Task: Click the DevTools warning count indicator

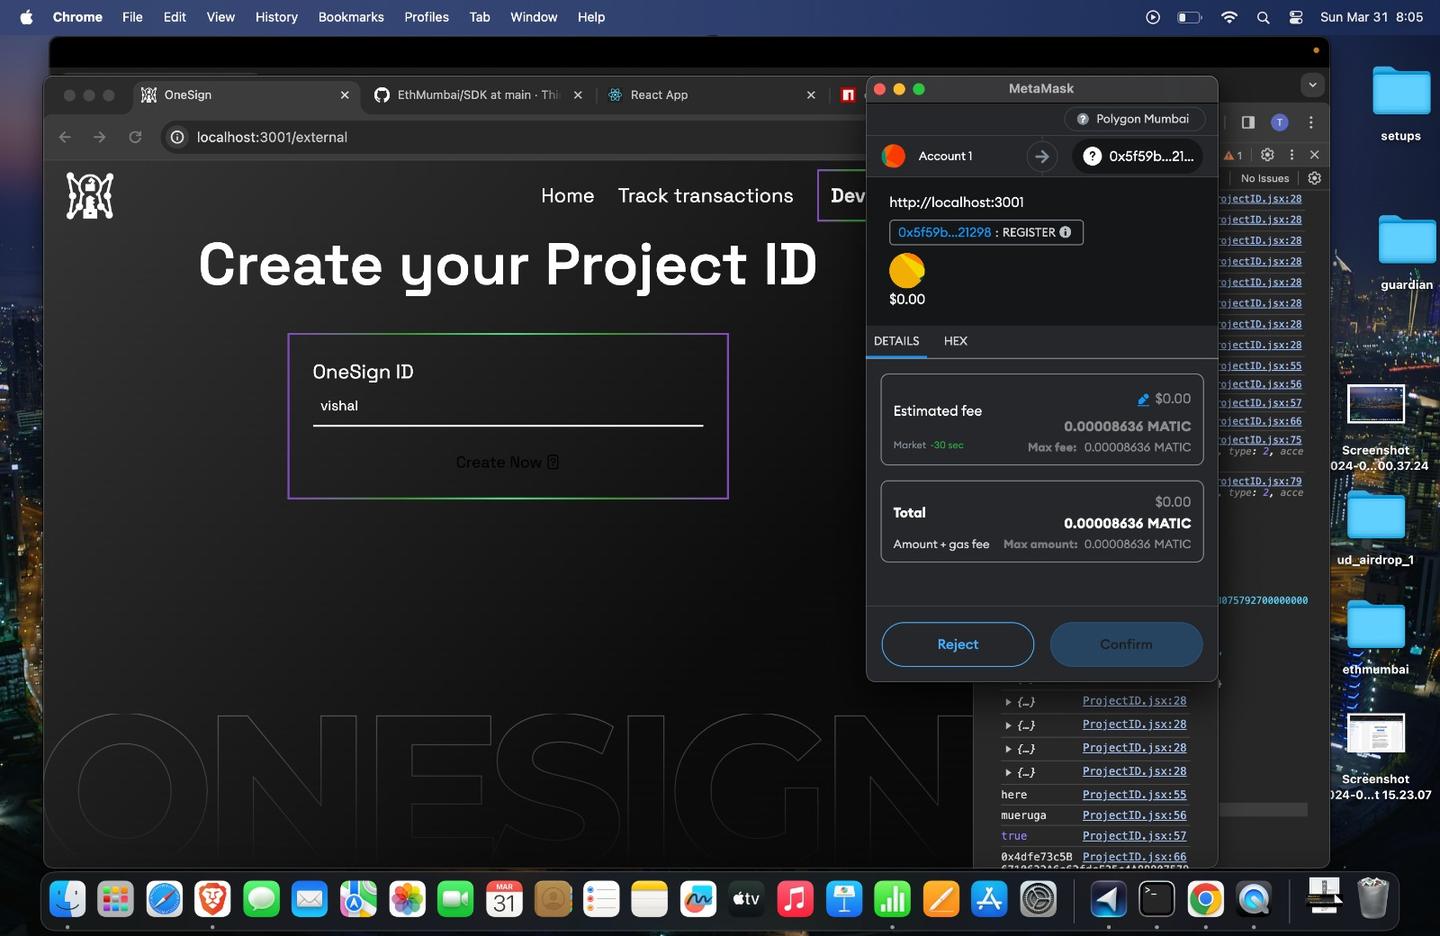Action: click(x=1233, y=155)
